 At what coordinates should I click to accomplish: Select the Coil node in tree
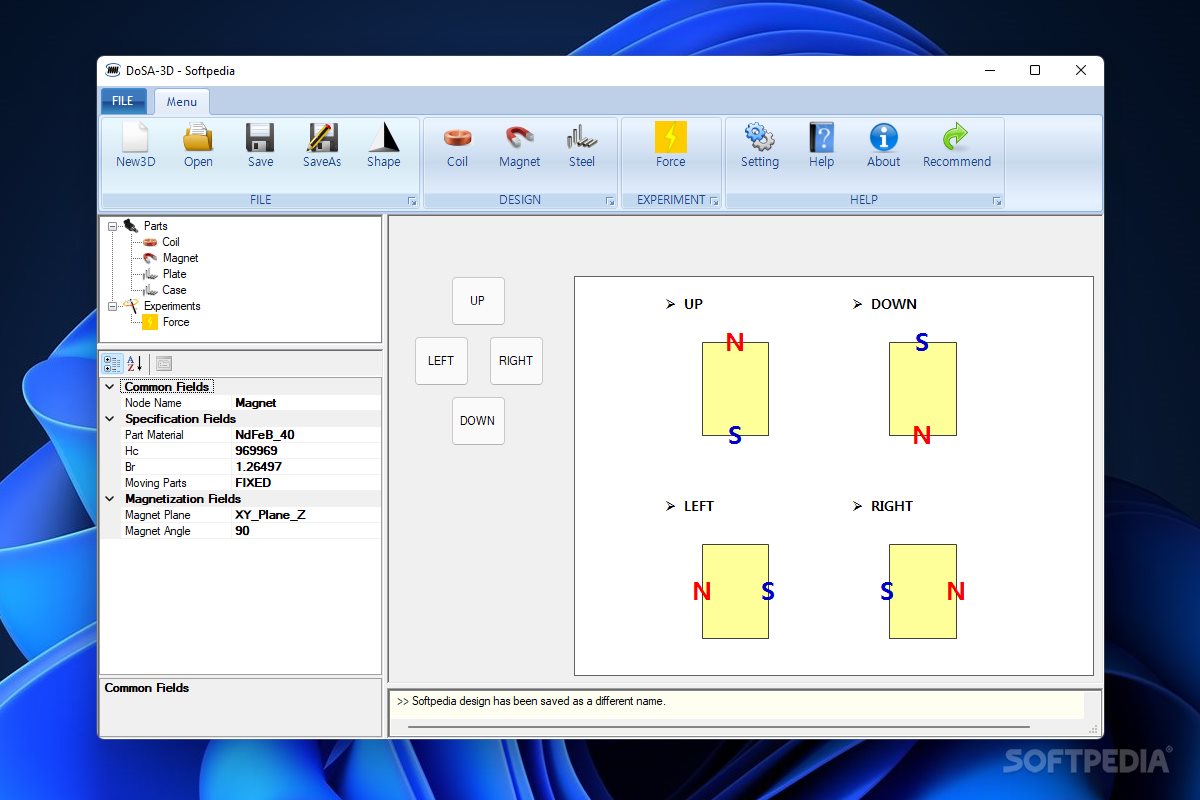171,242
